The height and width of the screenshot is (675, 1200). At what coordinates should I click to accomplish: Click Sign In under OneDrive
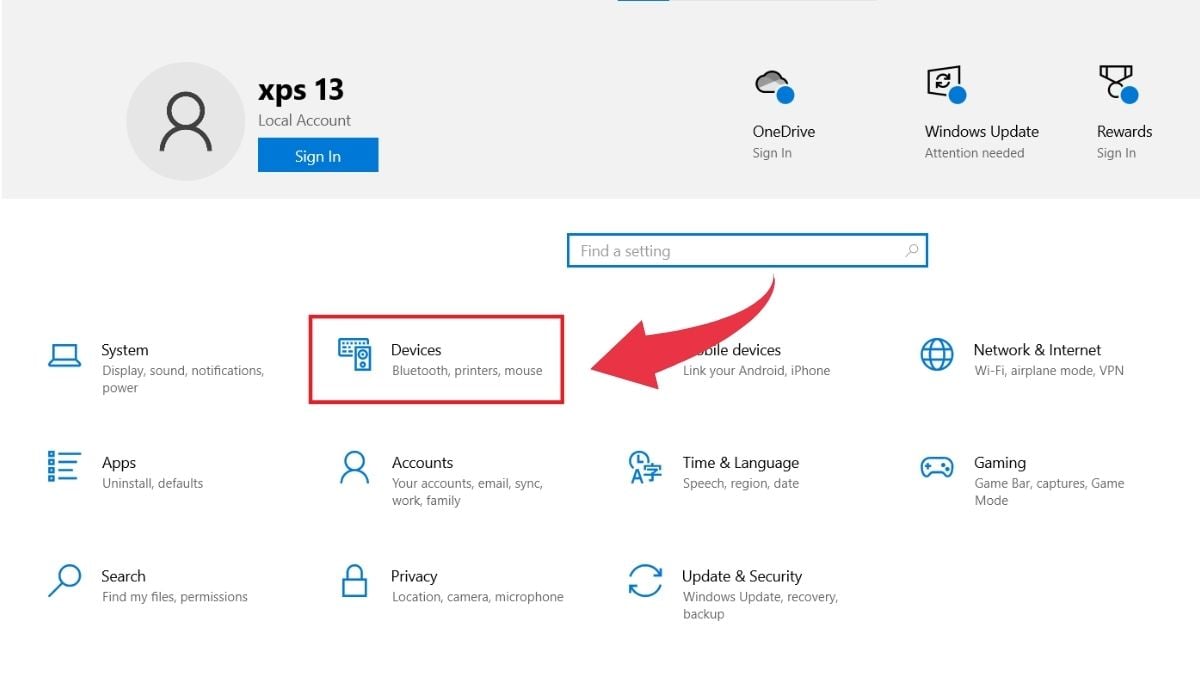point(772,153)
